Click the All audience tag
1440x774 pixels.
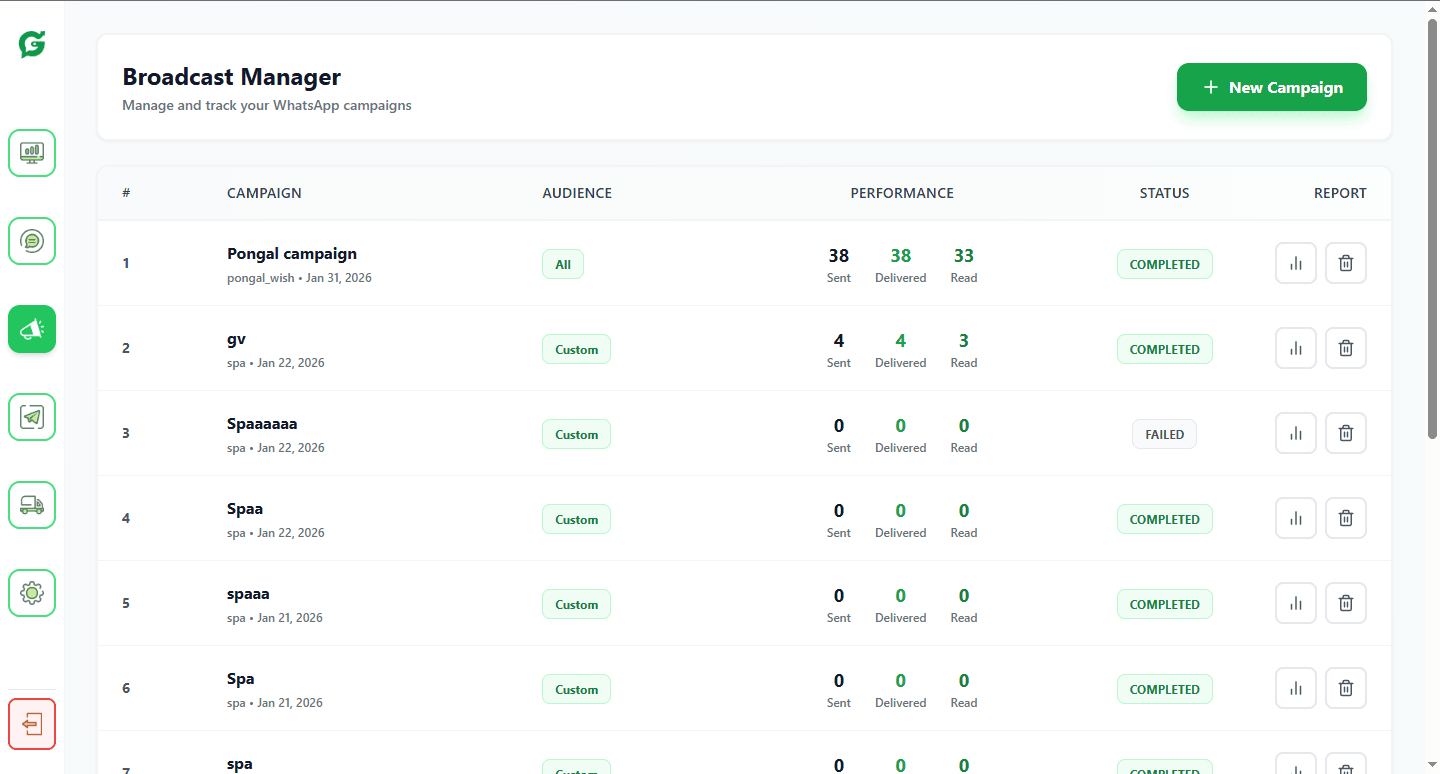(x=563, y=264)
